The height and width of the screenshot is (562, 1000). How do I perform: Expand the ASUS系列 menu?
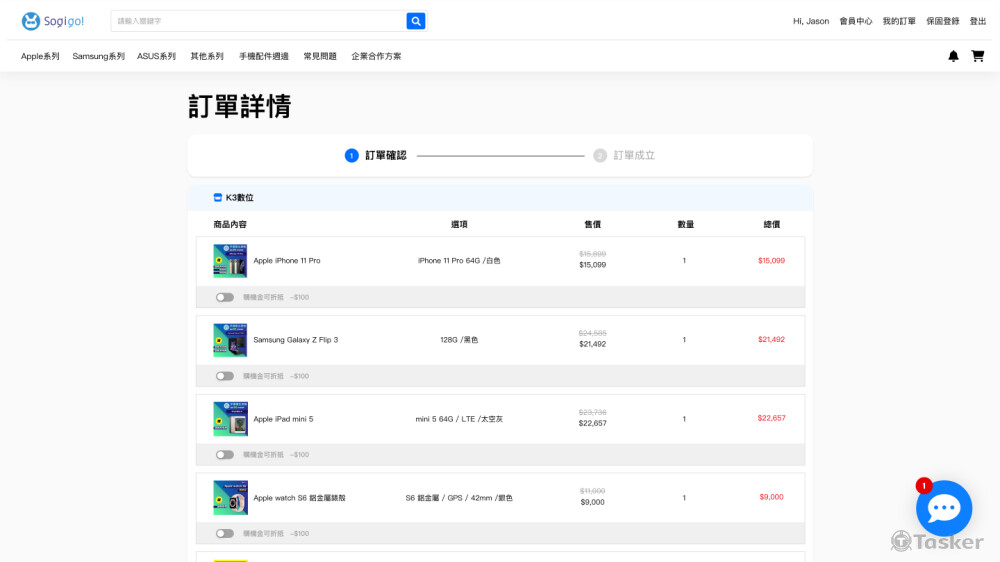pyautogui.click(x=156, y=56)
